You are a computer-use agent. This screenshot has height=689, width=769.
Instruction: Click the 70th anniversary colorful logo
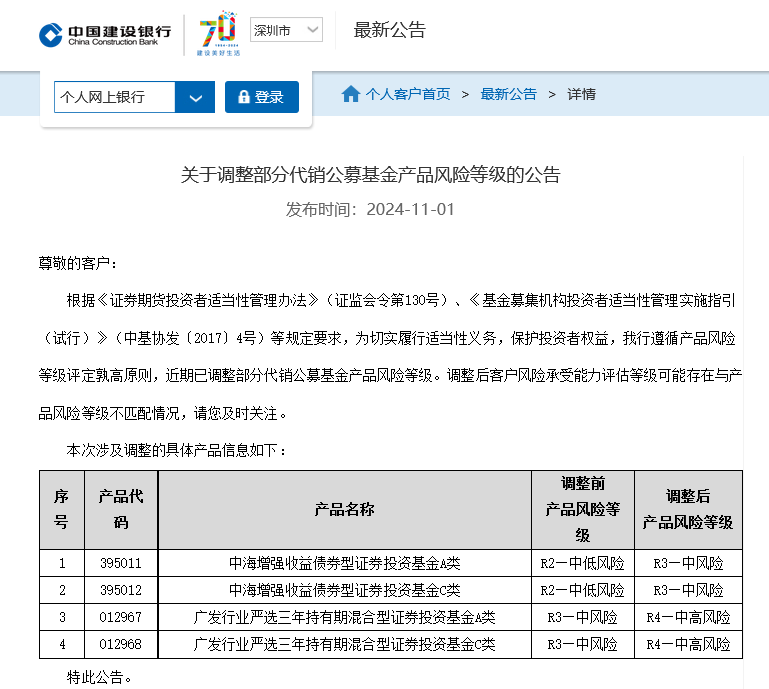click(x=218, y=33)
